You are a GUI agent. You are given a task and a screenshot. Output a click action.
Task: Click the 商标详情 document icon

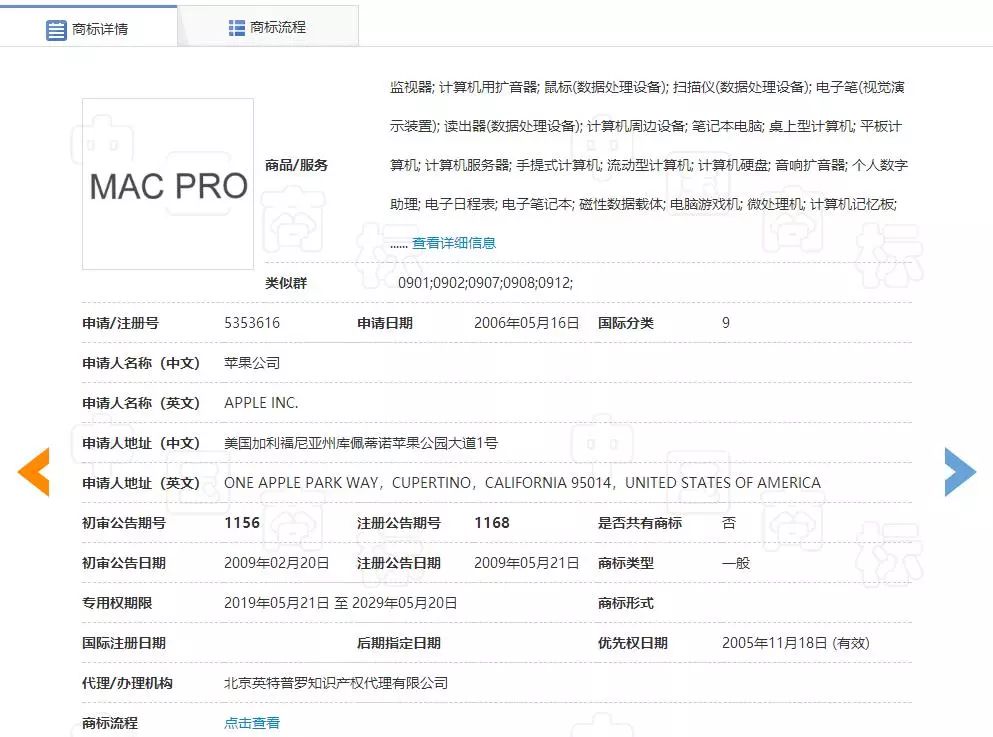pyautogui.click(x=56, y=30)
